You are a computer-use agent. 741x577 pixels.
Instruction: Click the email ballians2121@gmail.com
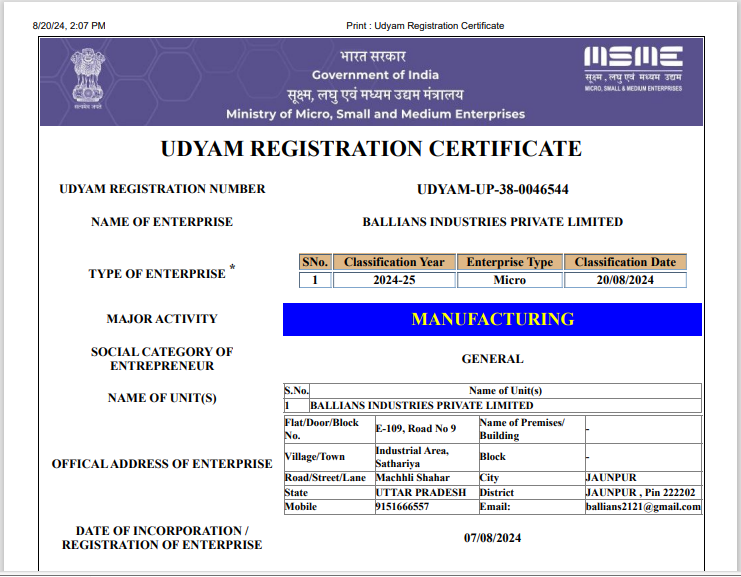click(x=643, y=507)
